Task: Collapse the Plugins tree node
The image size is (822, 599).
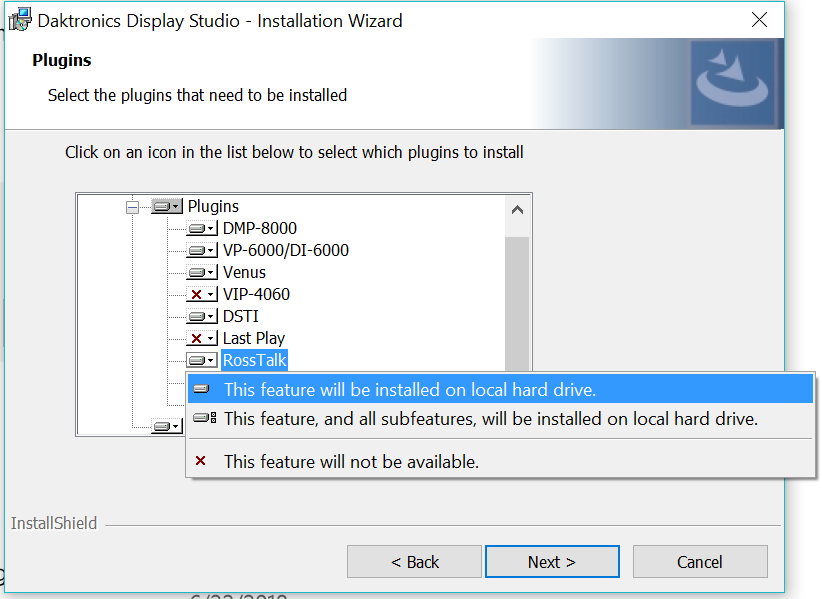Action: click(x=132, y=206)
